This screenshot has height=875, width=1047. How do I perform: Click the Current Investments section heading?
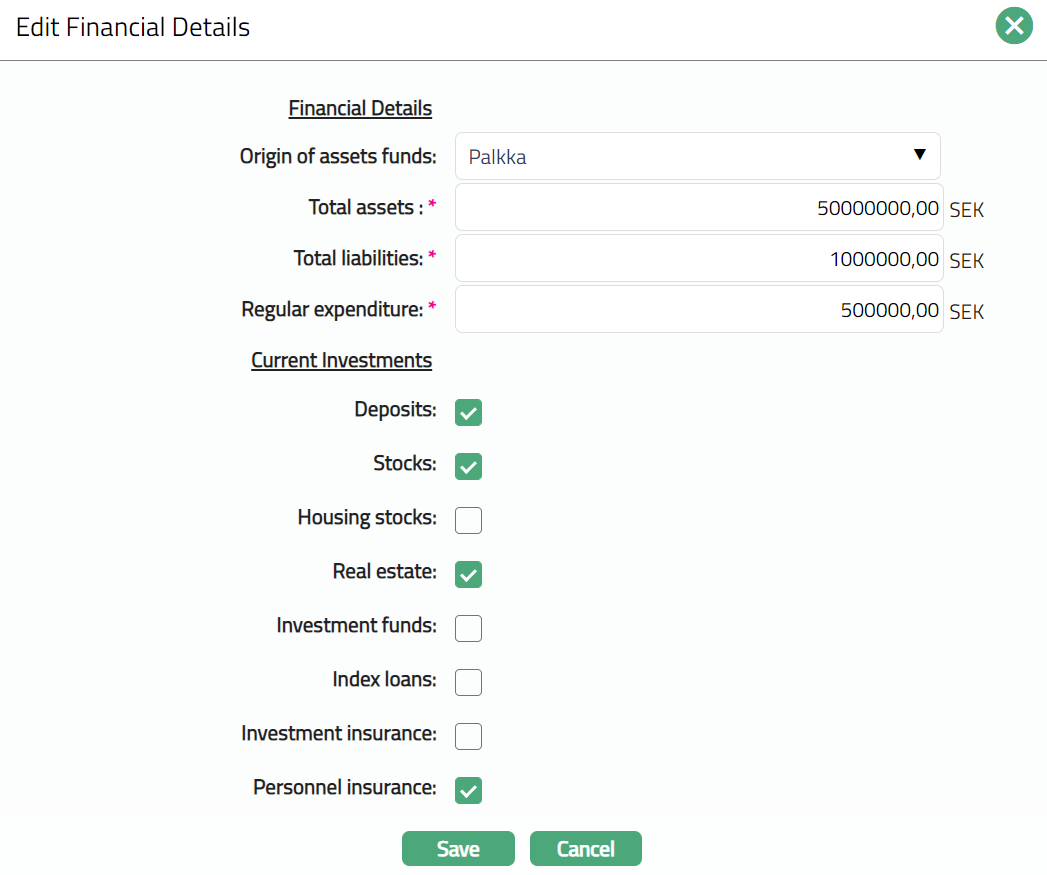coord(341,360)
